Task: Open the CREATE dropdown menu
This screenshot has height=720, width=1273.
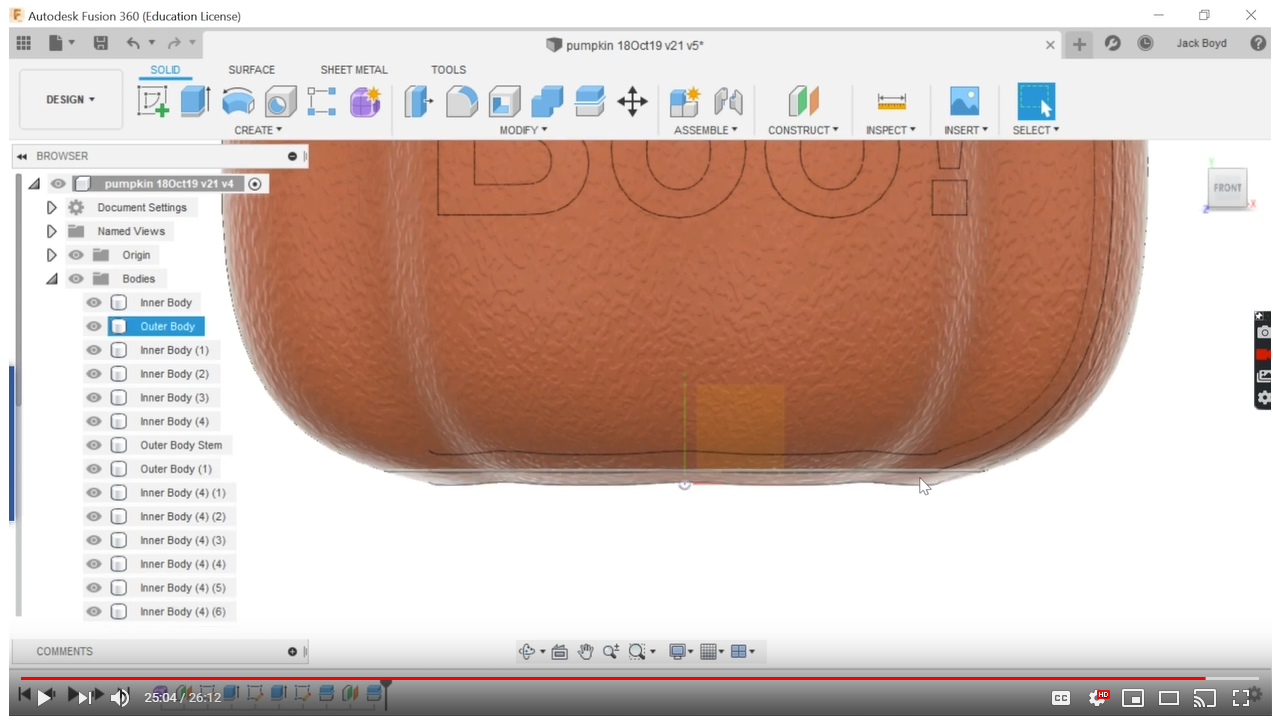Action: point(258,130)
